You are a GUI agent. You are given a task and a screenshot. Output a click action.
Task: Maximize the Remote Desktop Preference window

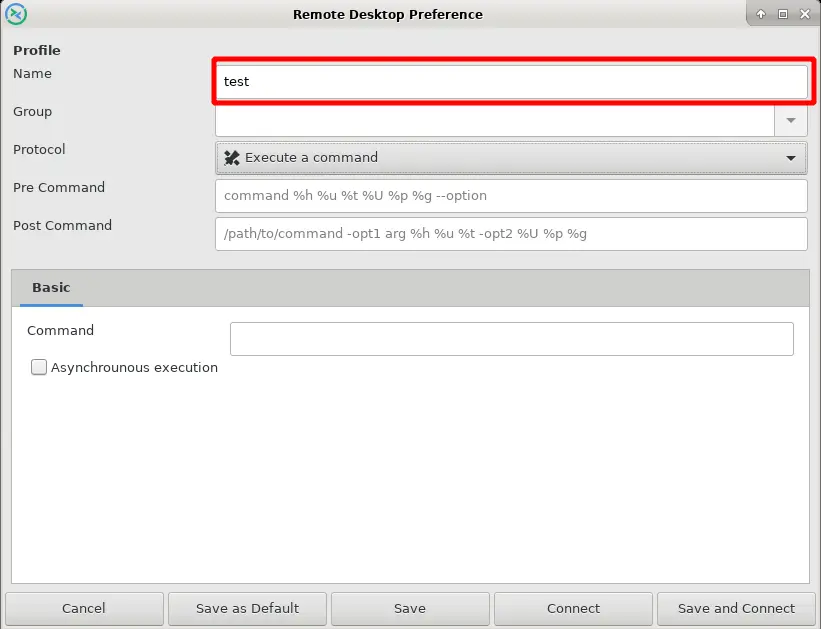[x=783, y=14]
